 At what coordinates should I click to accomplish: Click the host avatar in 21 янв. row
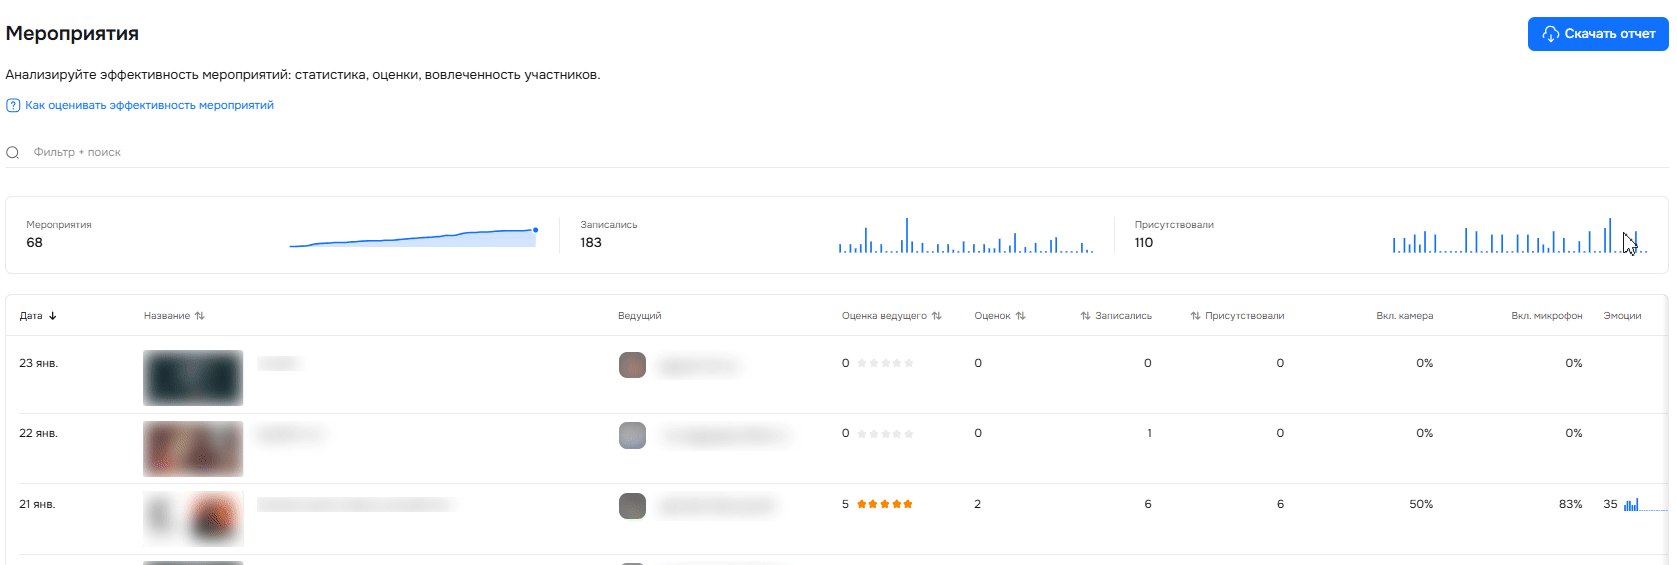(x=632, y=506)
